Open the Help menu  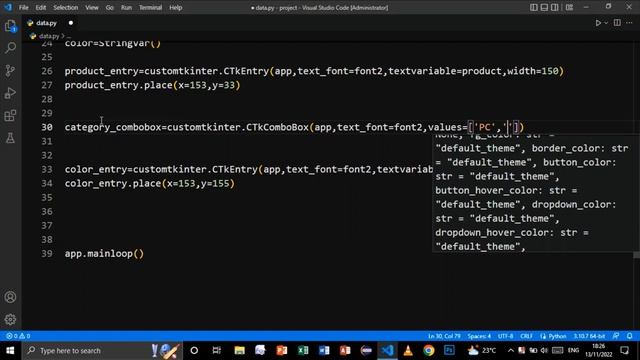click(176, 7)
